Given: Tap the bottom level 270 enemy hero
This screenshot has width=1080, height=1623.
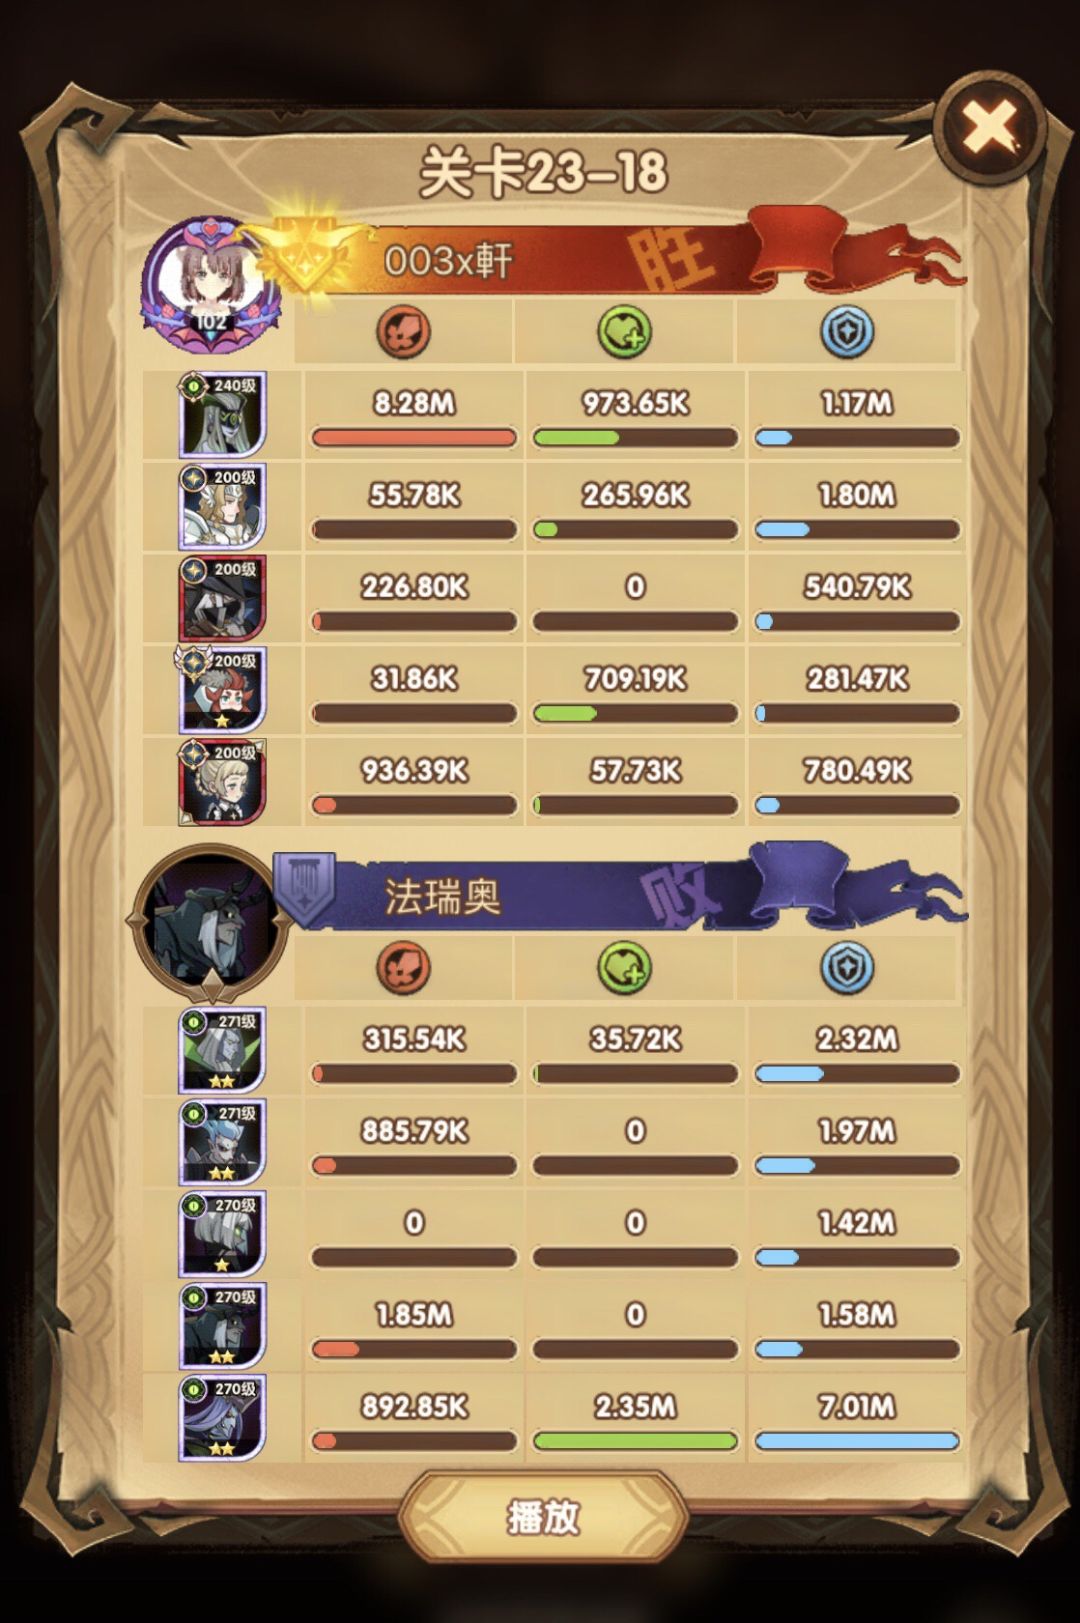Looking at the screenshot, I should pos(222,1418).
